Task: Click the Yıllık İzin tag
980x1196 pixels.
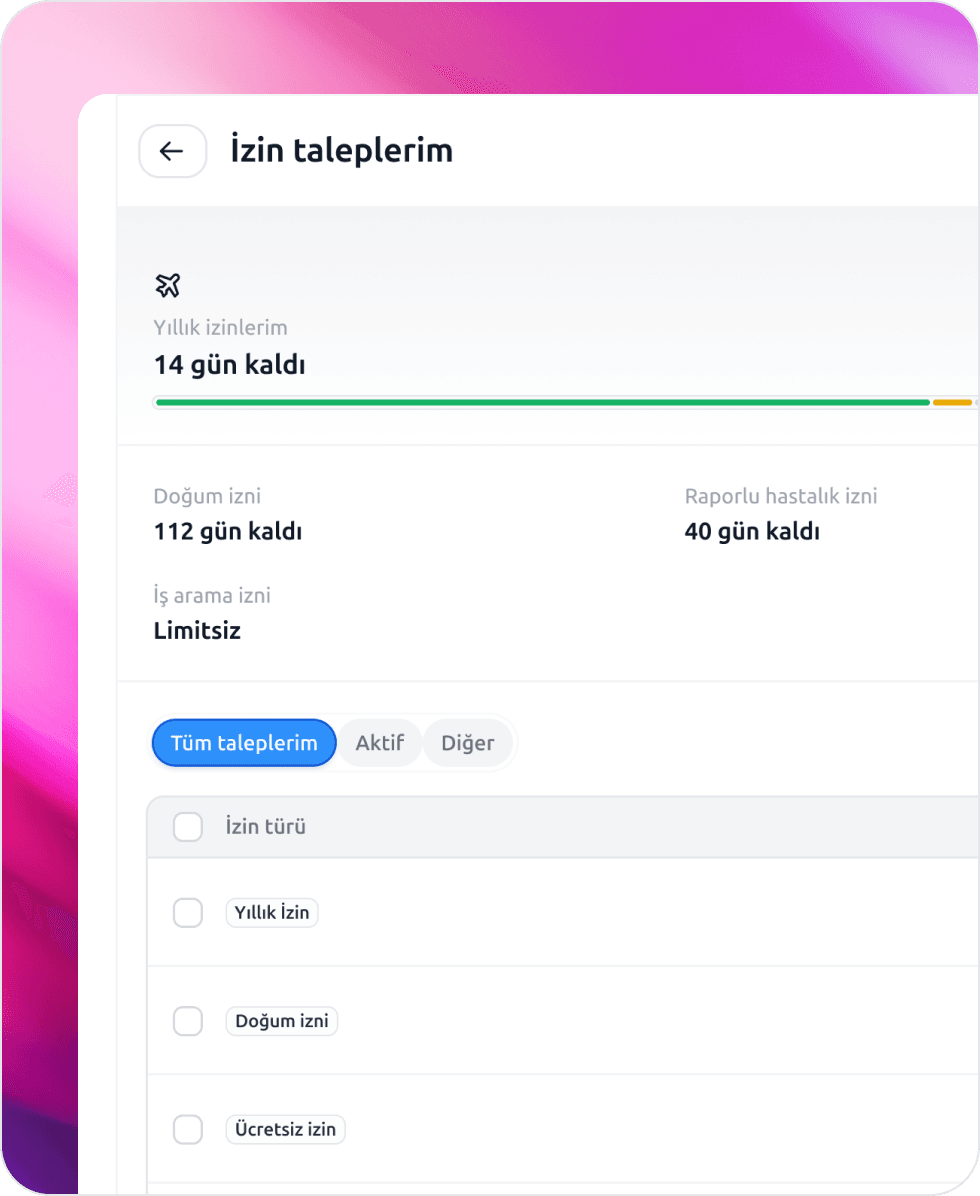Action: tap(272, 912)
